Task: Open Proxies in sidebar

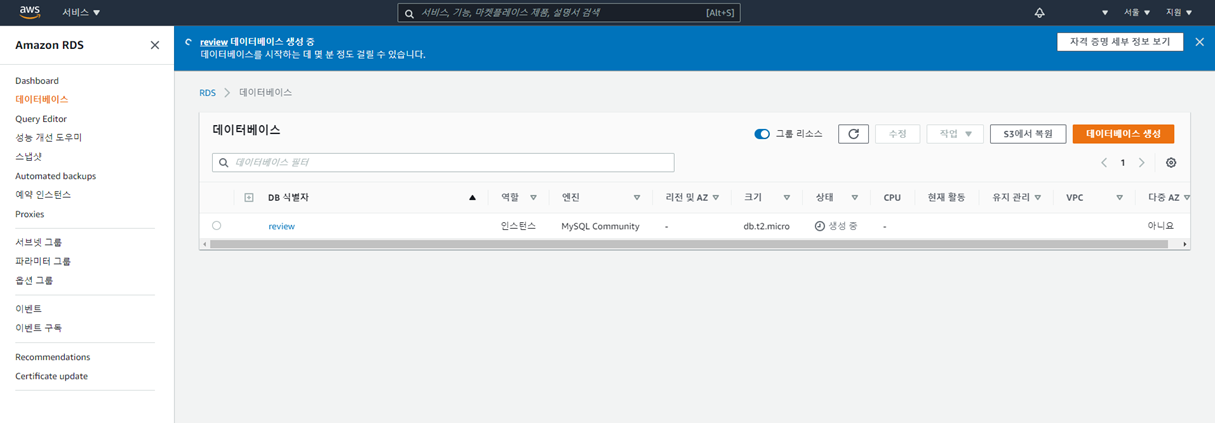Action: (30, 214)
